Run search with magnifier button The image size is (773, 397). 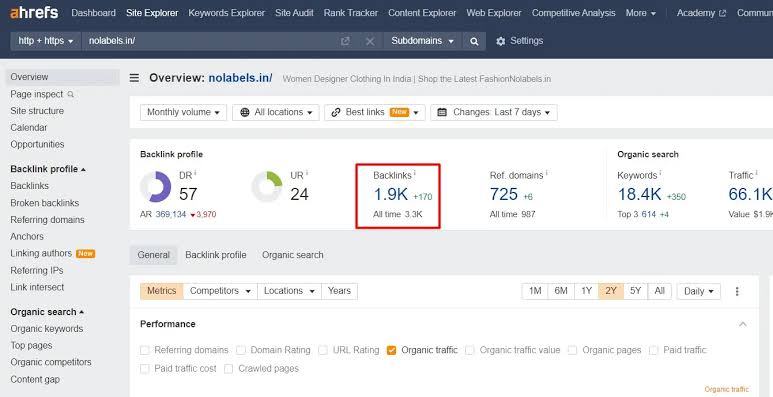[474, 41]
